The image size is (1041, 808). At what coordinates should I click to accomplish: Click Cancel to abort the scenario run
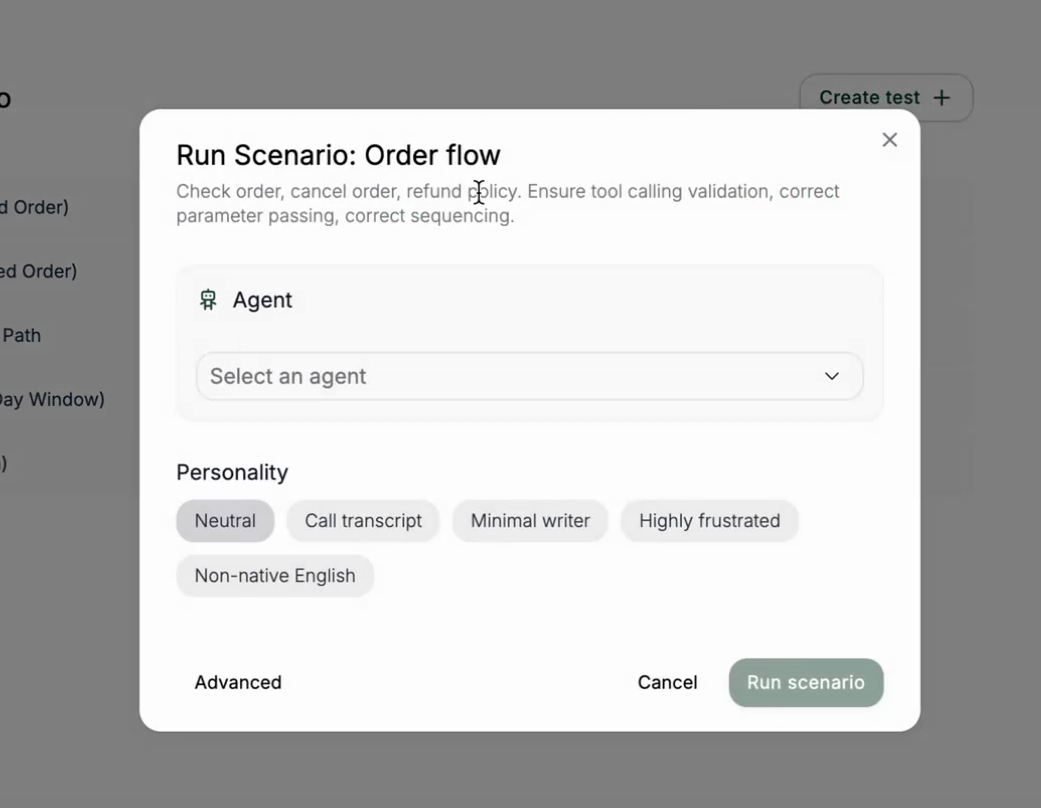(667, 682)
